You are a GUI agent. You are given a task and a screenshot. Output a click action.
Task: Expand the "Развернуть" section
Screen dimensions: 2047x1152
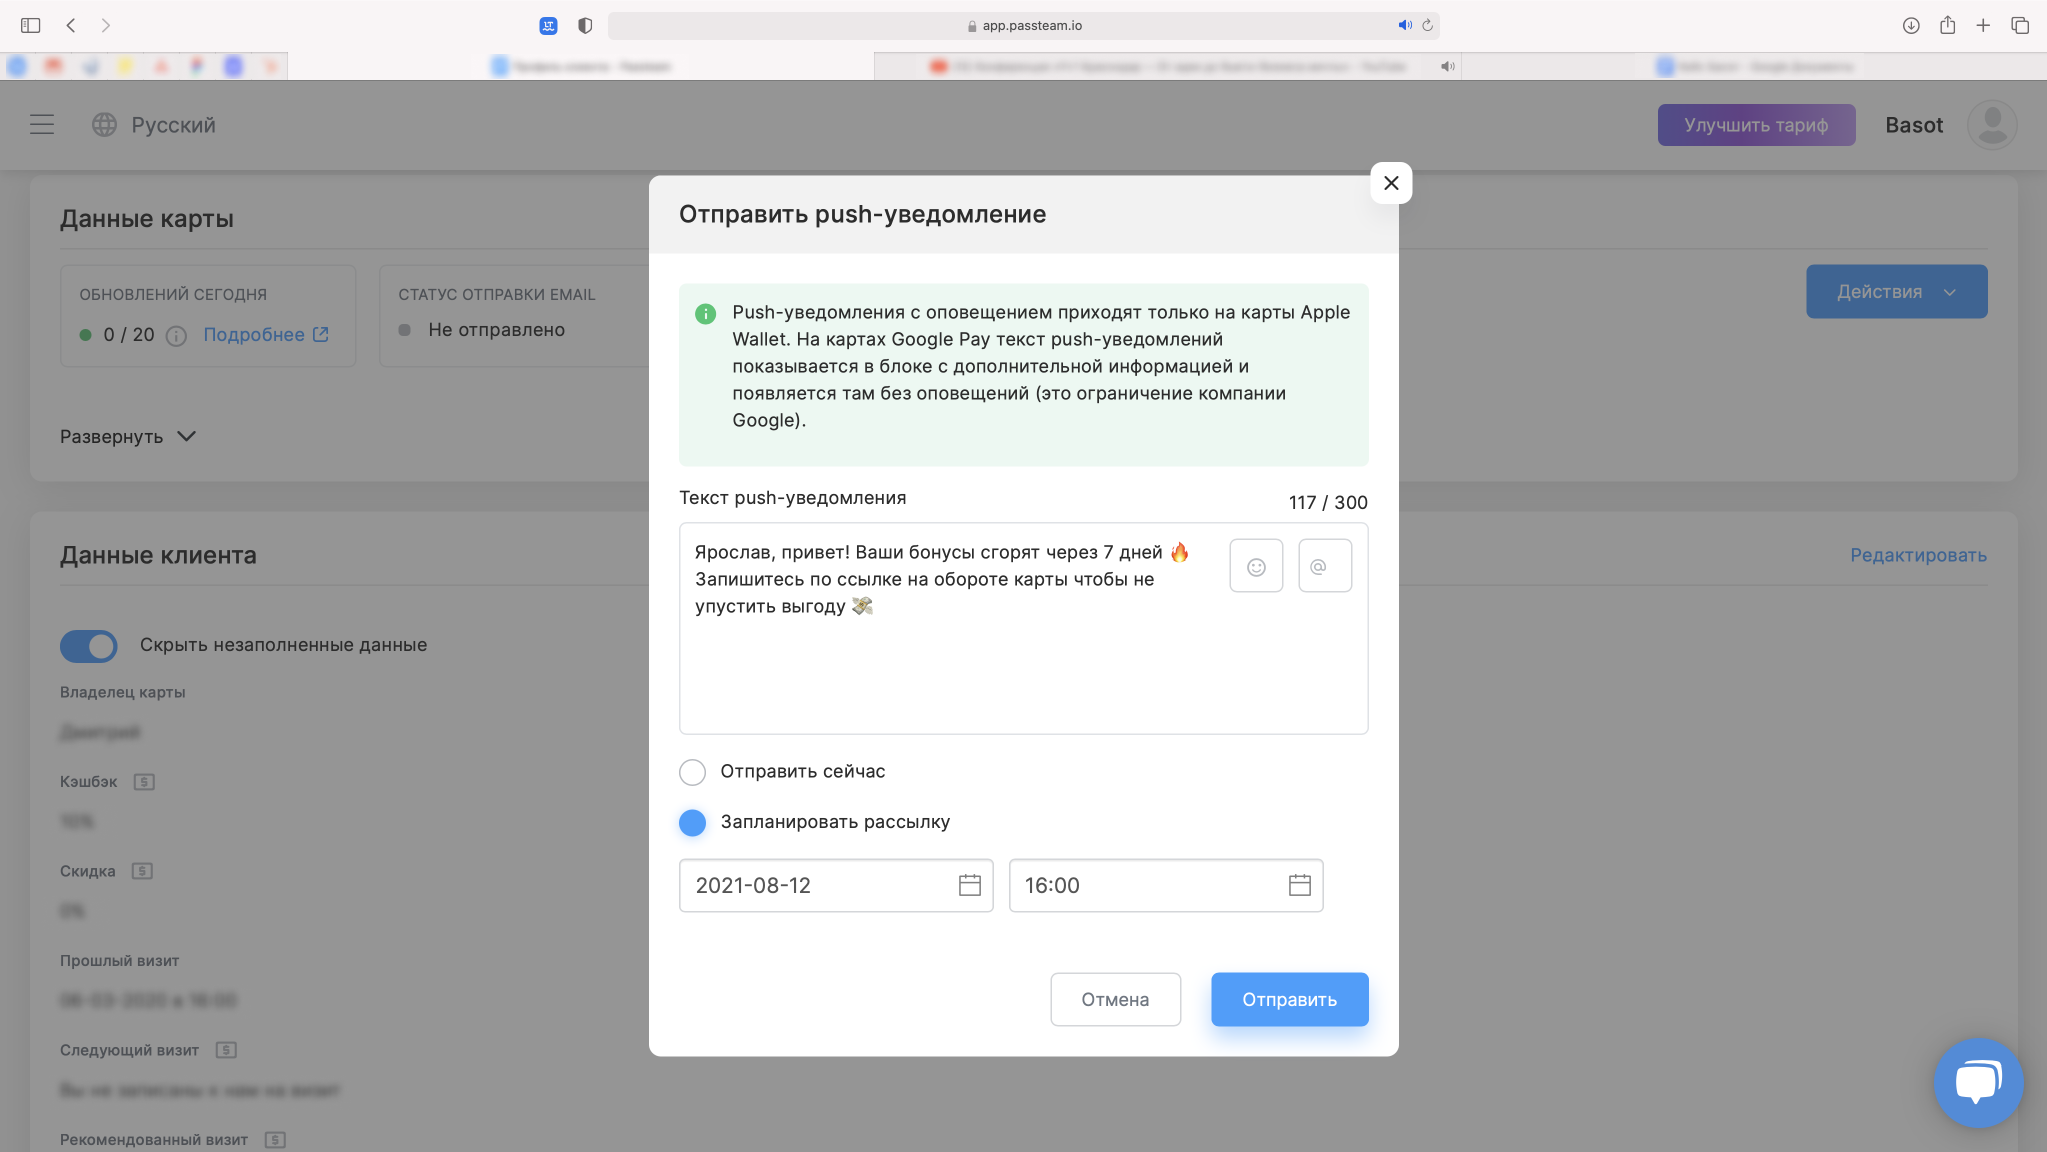(128, 437)
